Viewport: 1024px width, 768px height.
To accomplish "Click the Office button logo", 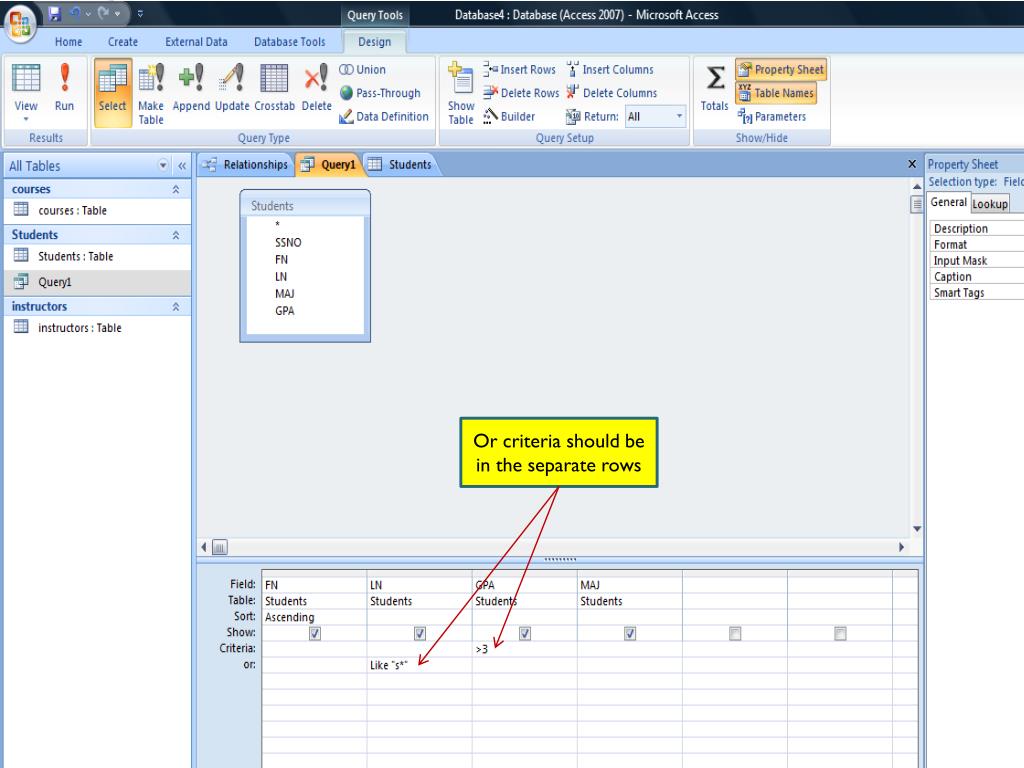I will [x=20, y=24].
